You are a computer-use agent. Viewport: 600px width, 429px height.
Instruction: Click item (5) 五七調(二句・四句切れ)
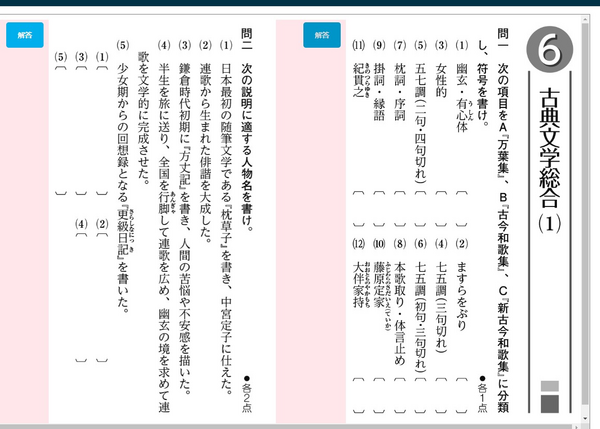(x=421, y=111)
